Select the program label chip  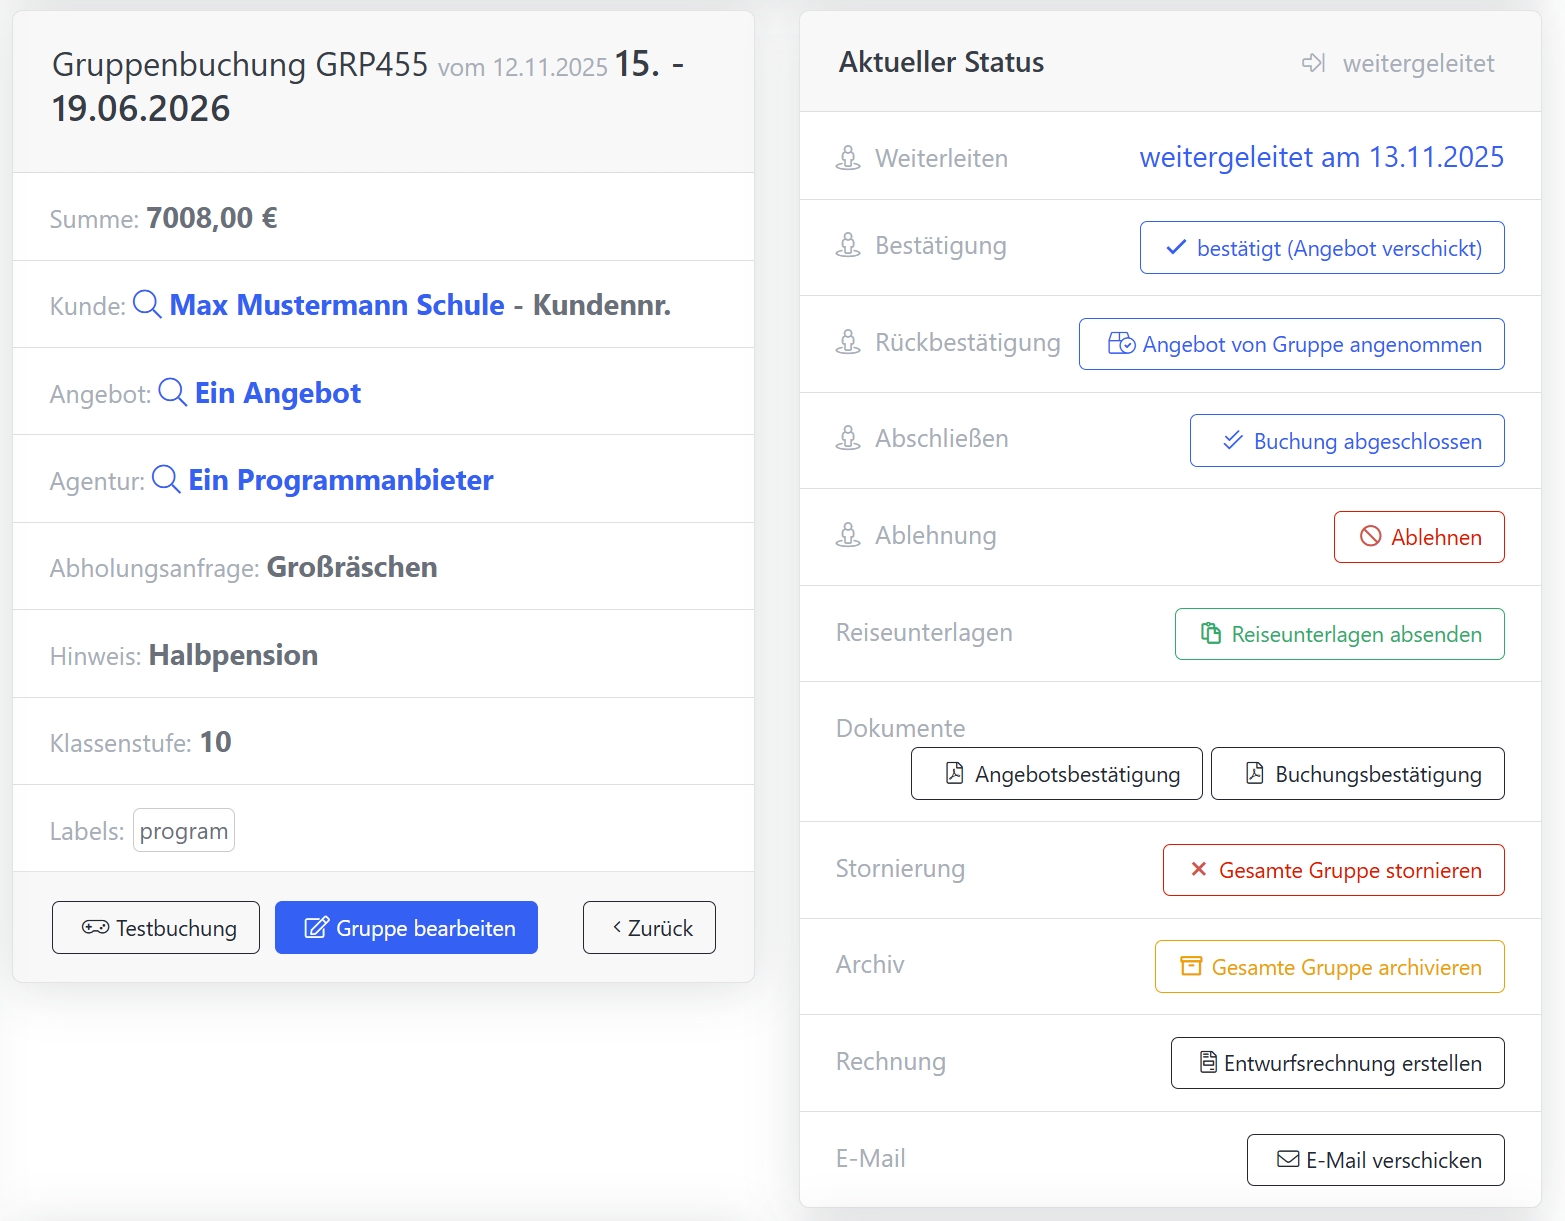(x=183, y=829)
